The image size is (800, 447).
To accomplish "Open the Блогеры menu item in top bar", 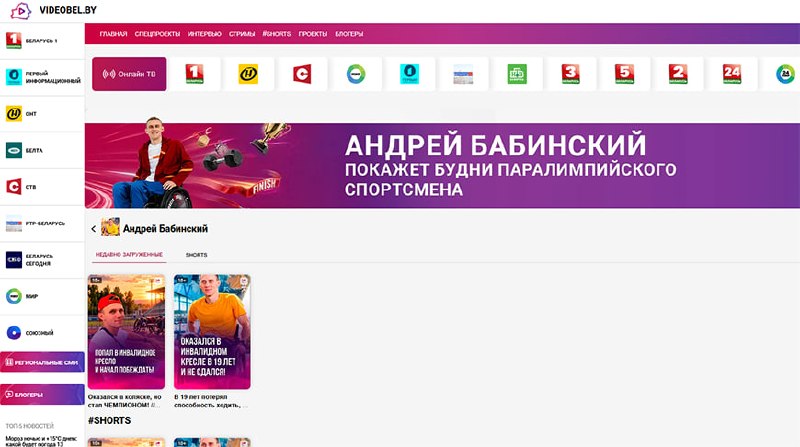I will (349, 34).
